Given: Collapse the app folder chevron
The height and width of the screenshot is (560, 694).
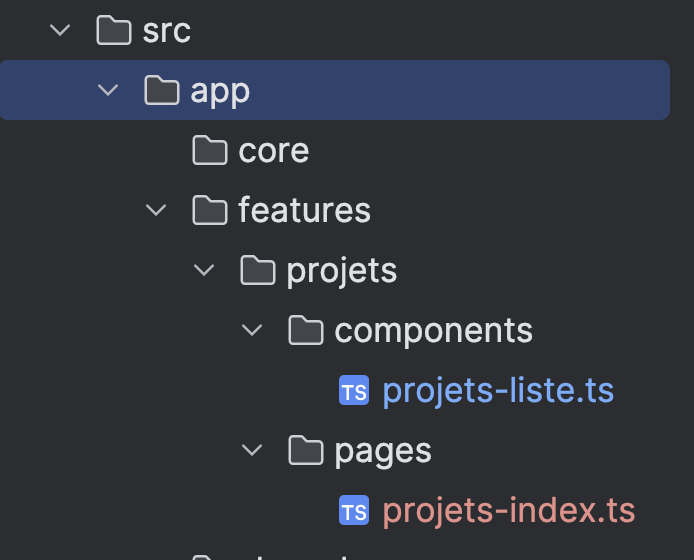Looking at the screenshot, I should [108, 91].
